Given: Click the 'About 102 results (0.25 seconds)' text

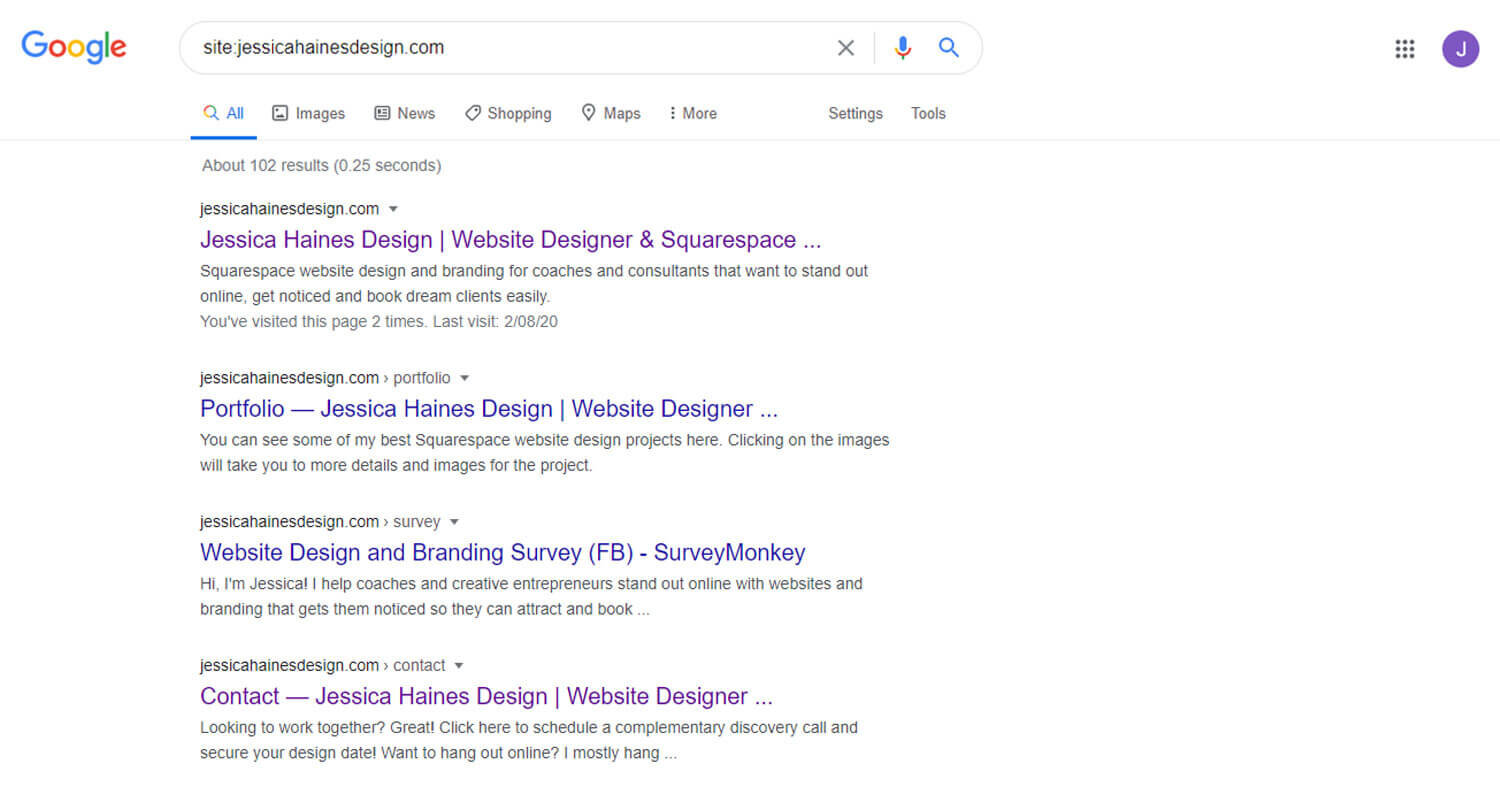Looking at the screenshot, I should click(321, 165).
